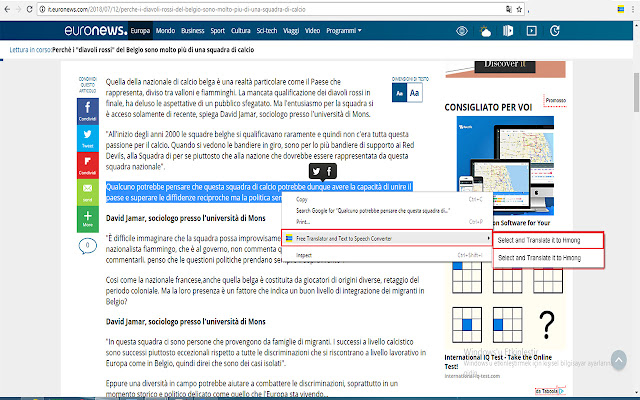
Task: Click the scroll-to-top round arrow button
Action: click(618, 357)
